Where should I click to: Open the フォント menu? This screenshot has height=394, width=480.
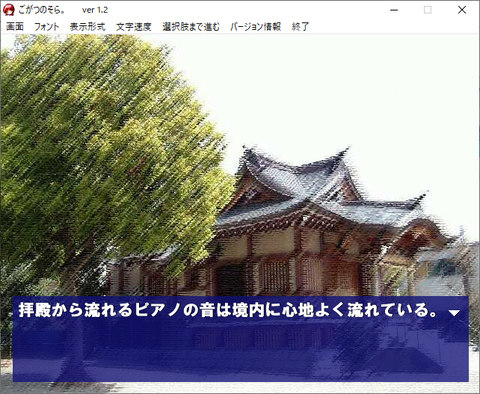click(x=47, y=27)
